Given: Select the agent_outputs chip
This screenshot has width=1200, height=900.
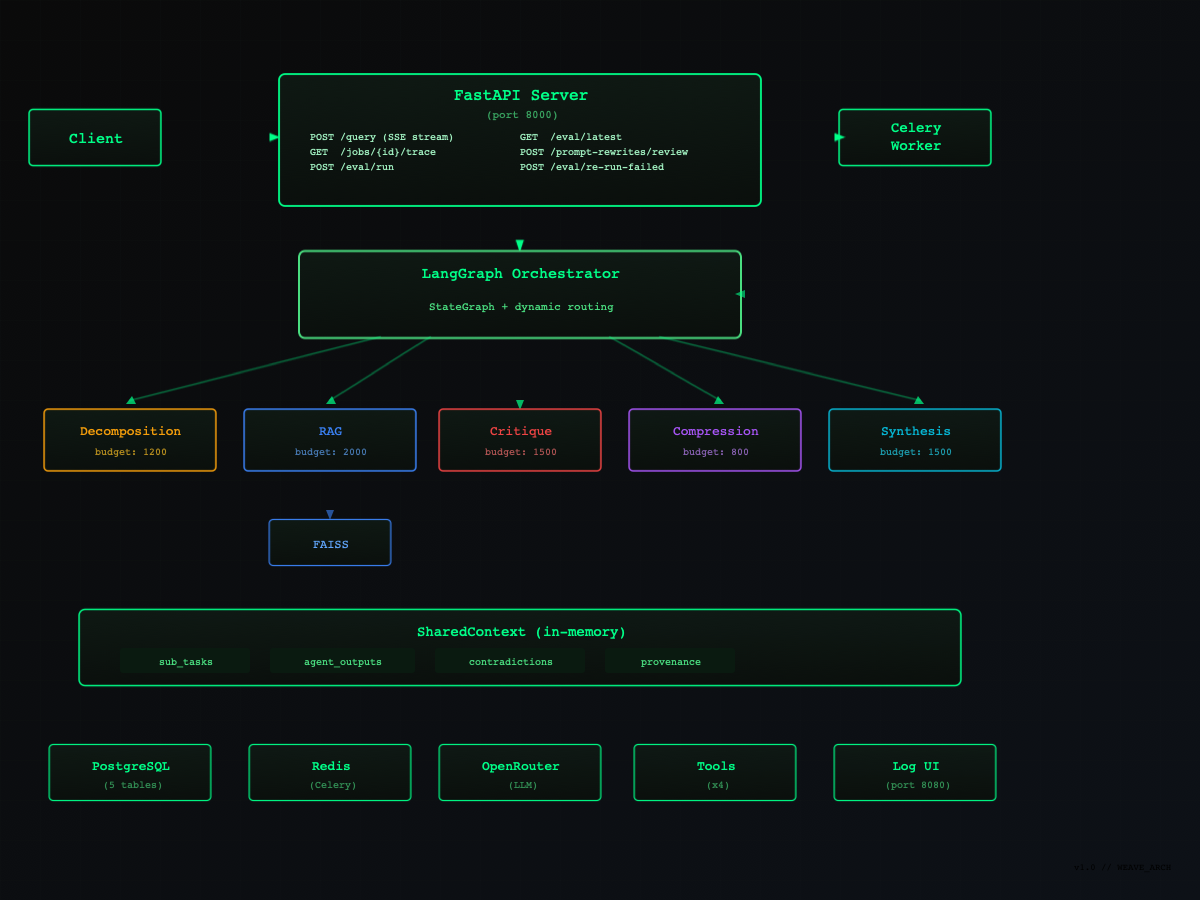Looking at the screenshot, I should point(342,661).
